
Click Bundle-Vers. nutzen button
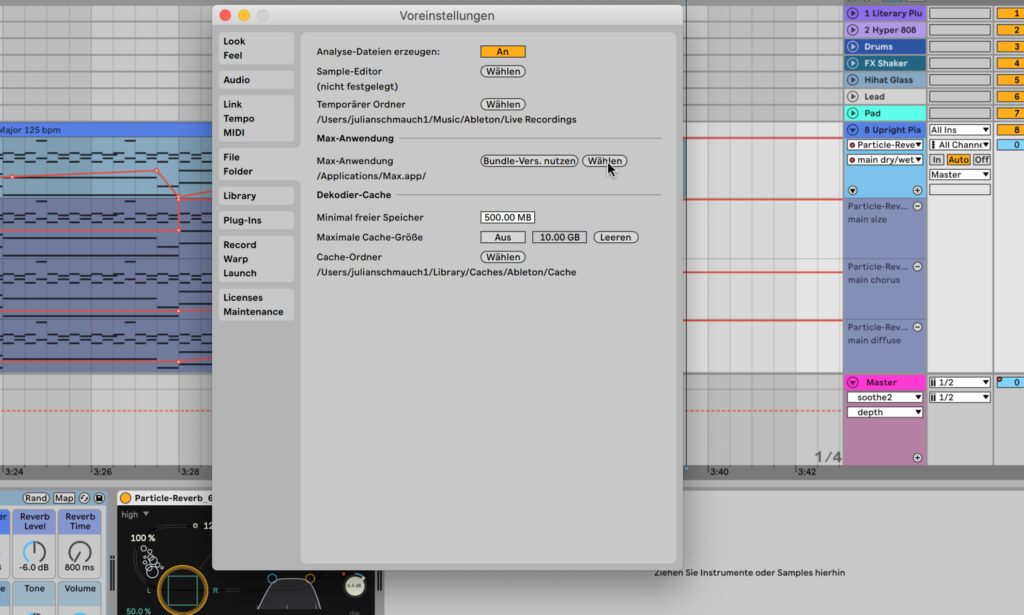pyautogui.click(x=529, y=161)
